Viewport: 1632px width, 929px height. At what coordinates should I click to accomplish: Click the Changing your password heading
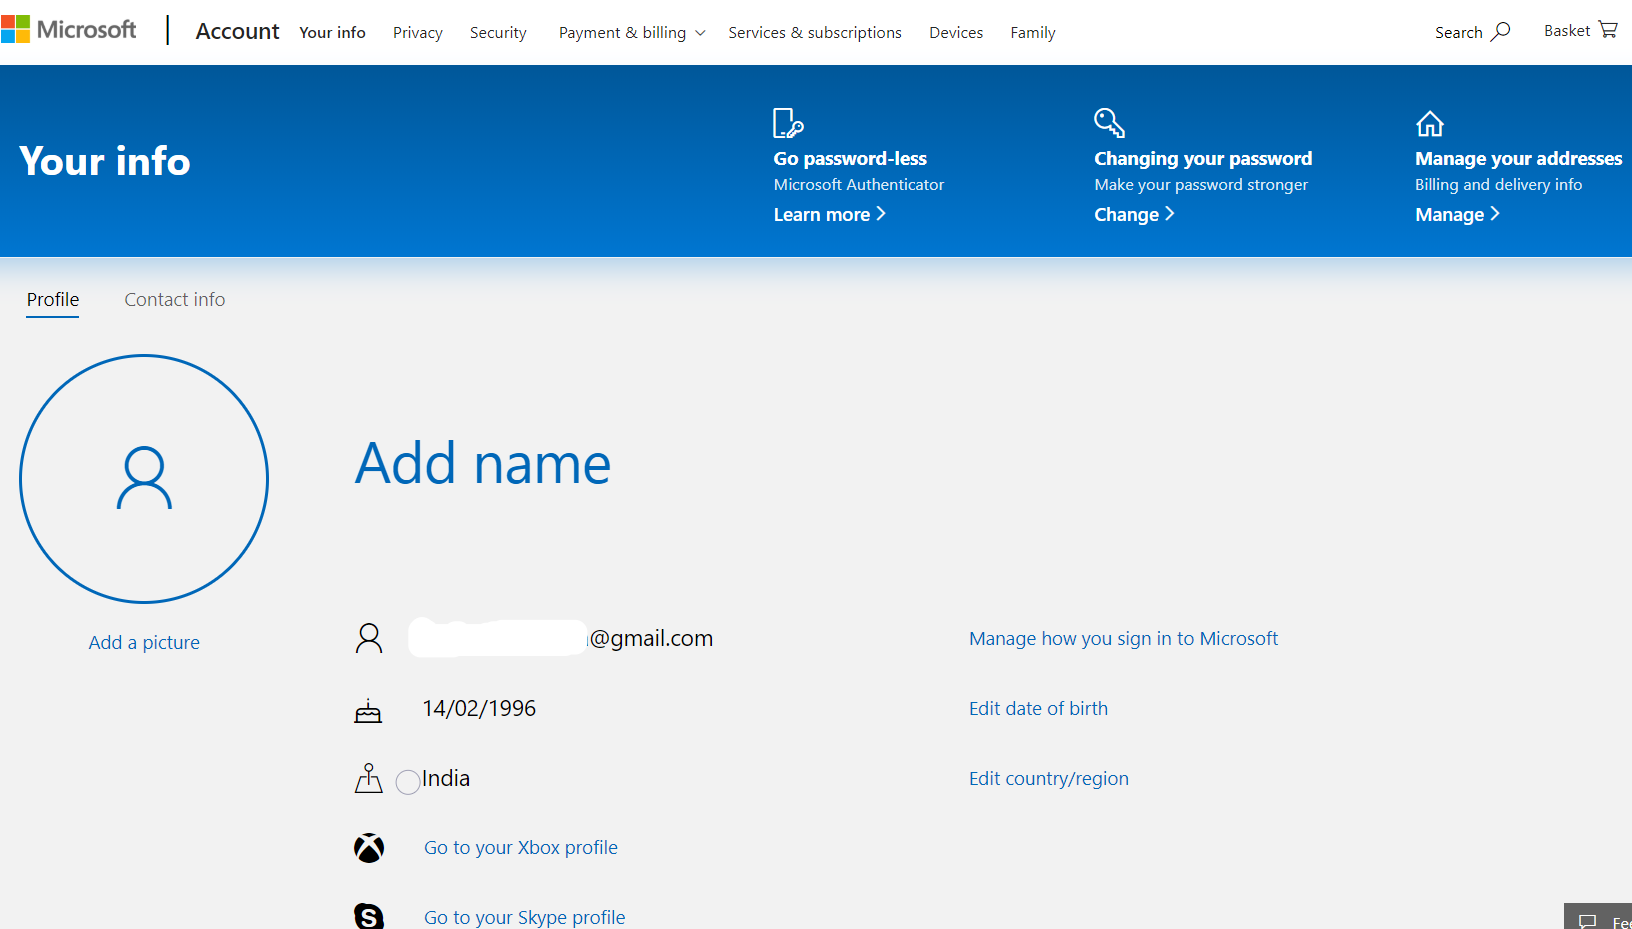(x=1203, y=158)
